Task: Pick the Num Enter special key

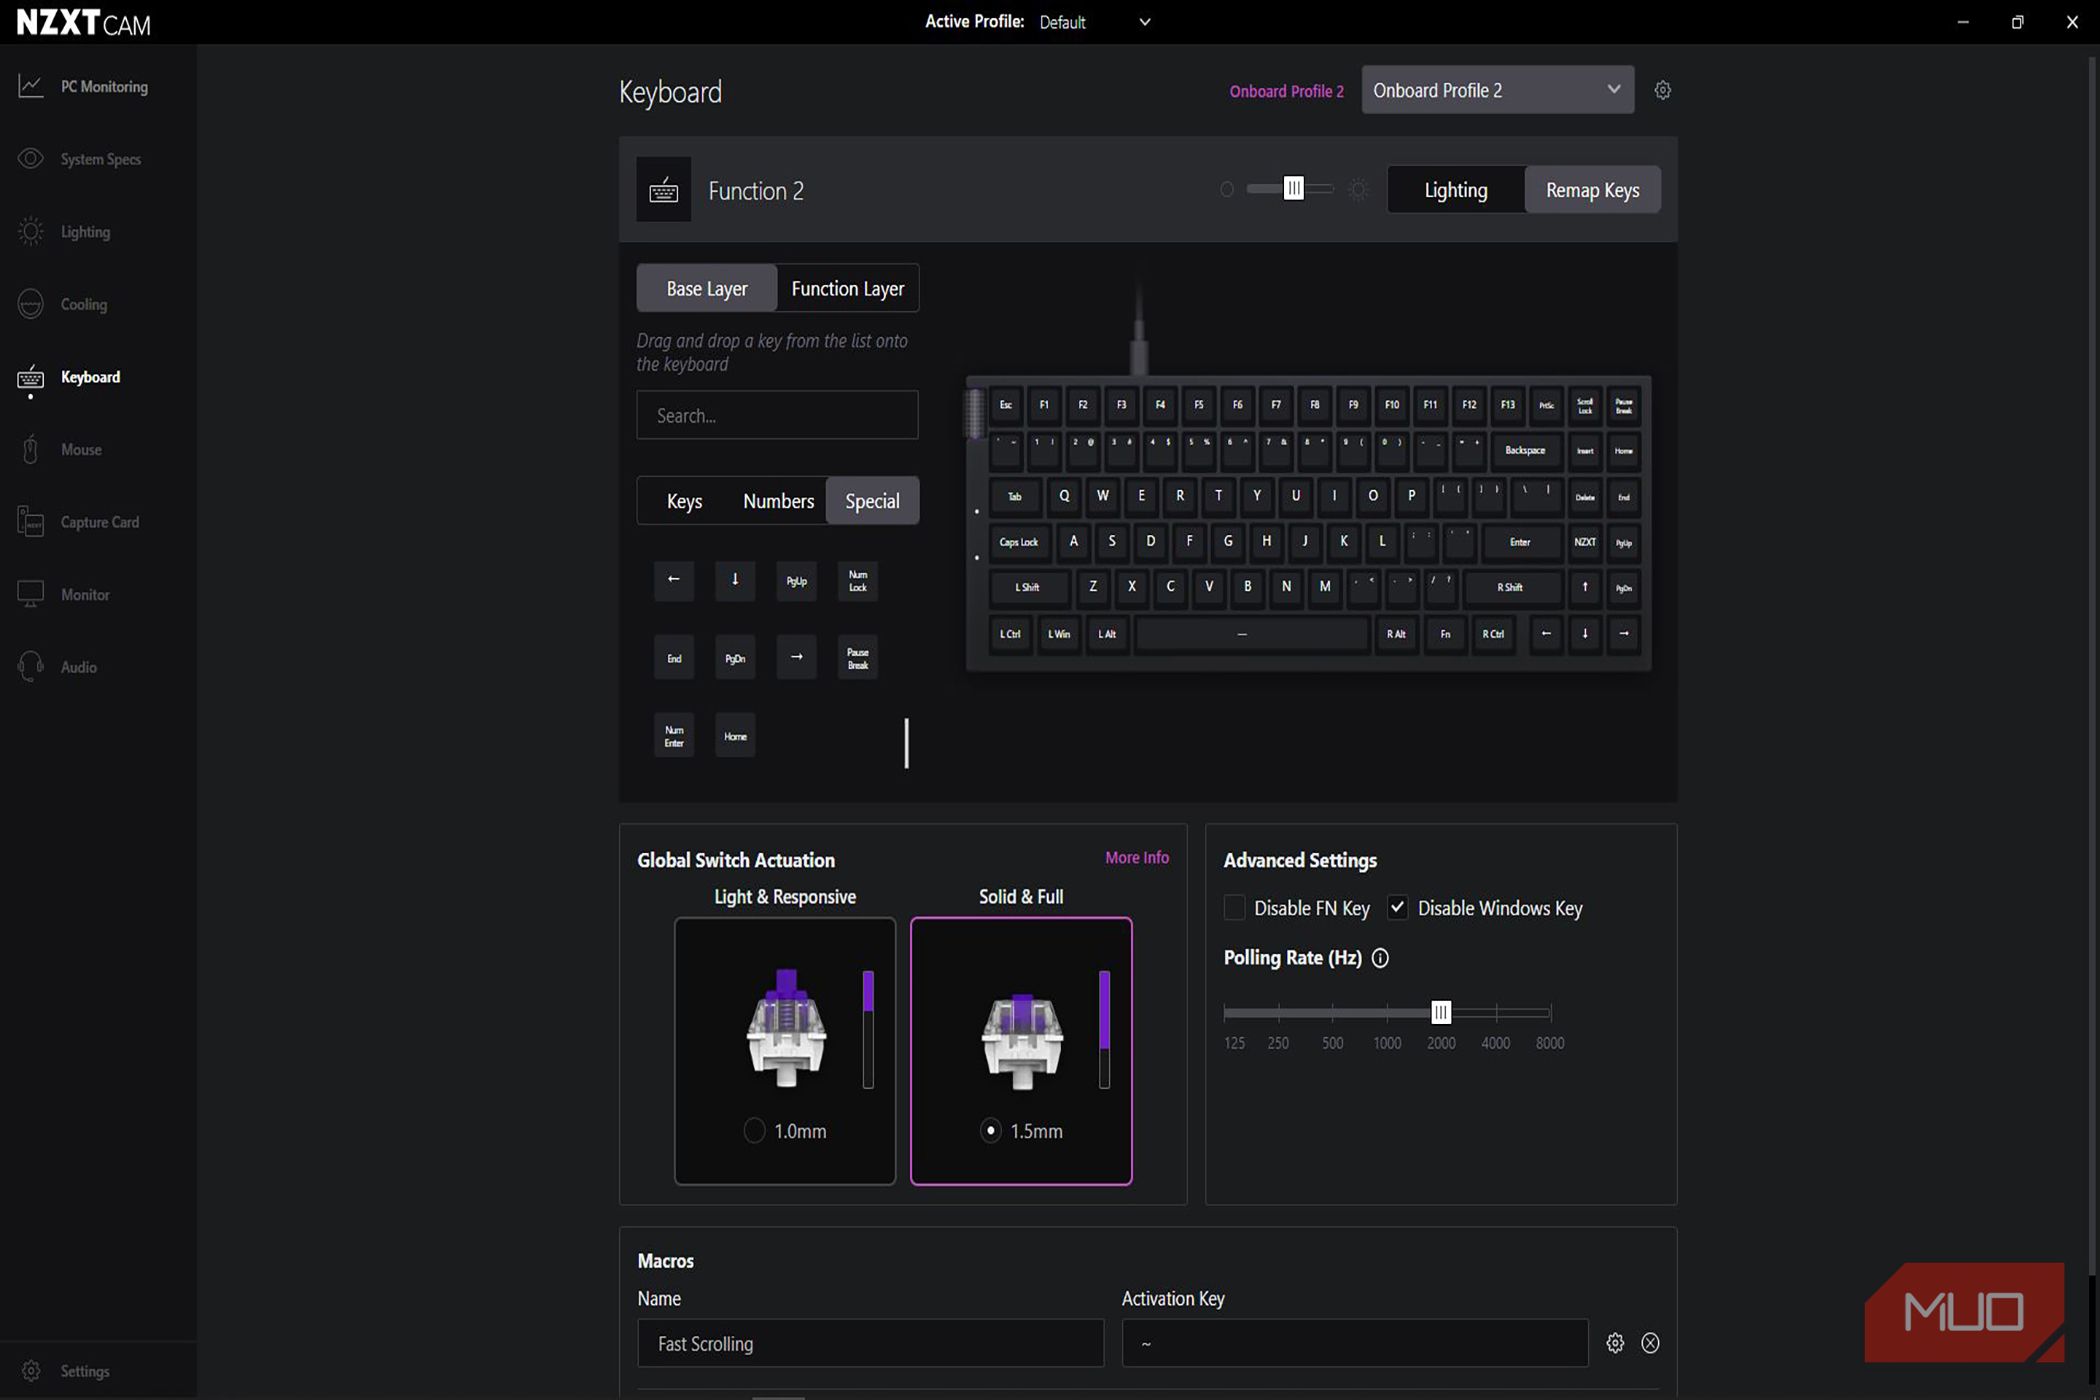Action: click(x=674, y=736)
